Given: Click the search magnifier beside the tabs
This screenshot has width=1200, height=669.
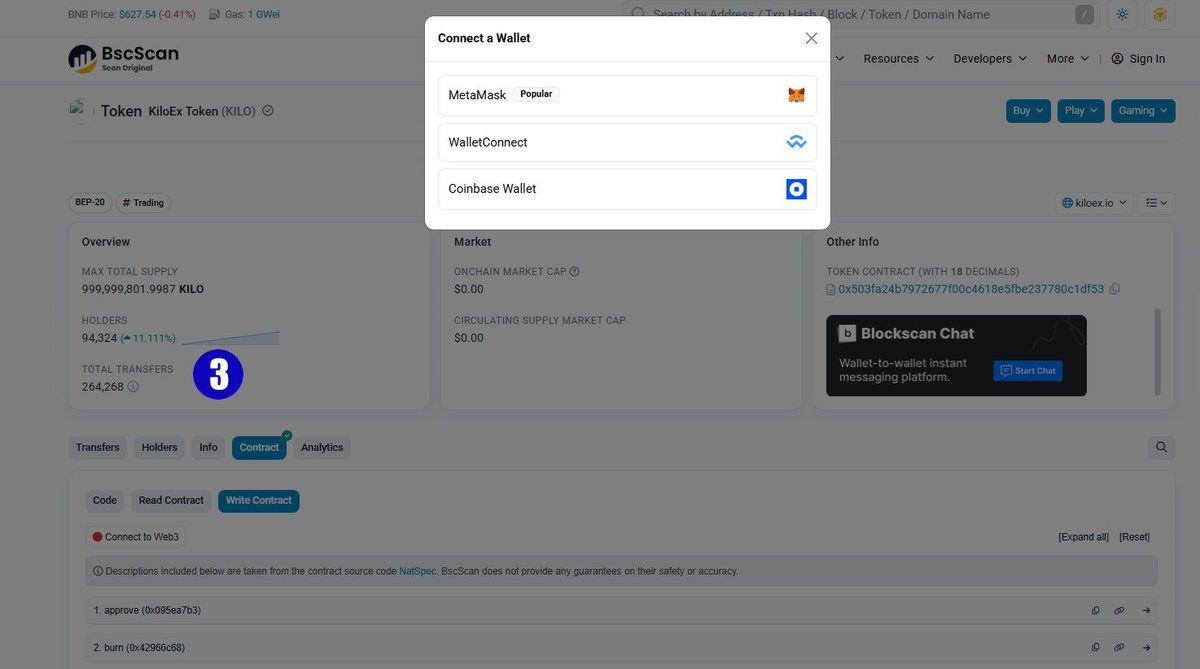Looking at the screenshot, I should pos(1161,447).
